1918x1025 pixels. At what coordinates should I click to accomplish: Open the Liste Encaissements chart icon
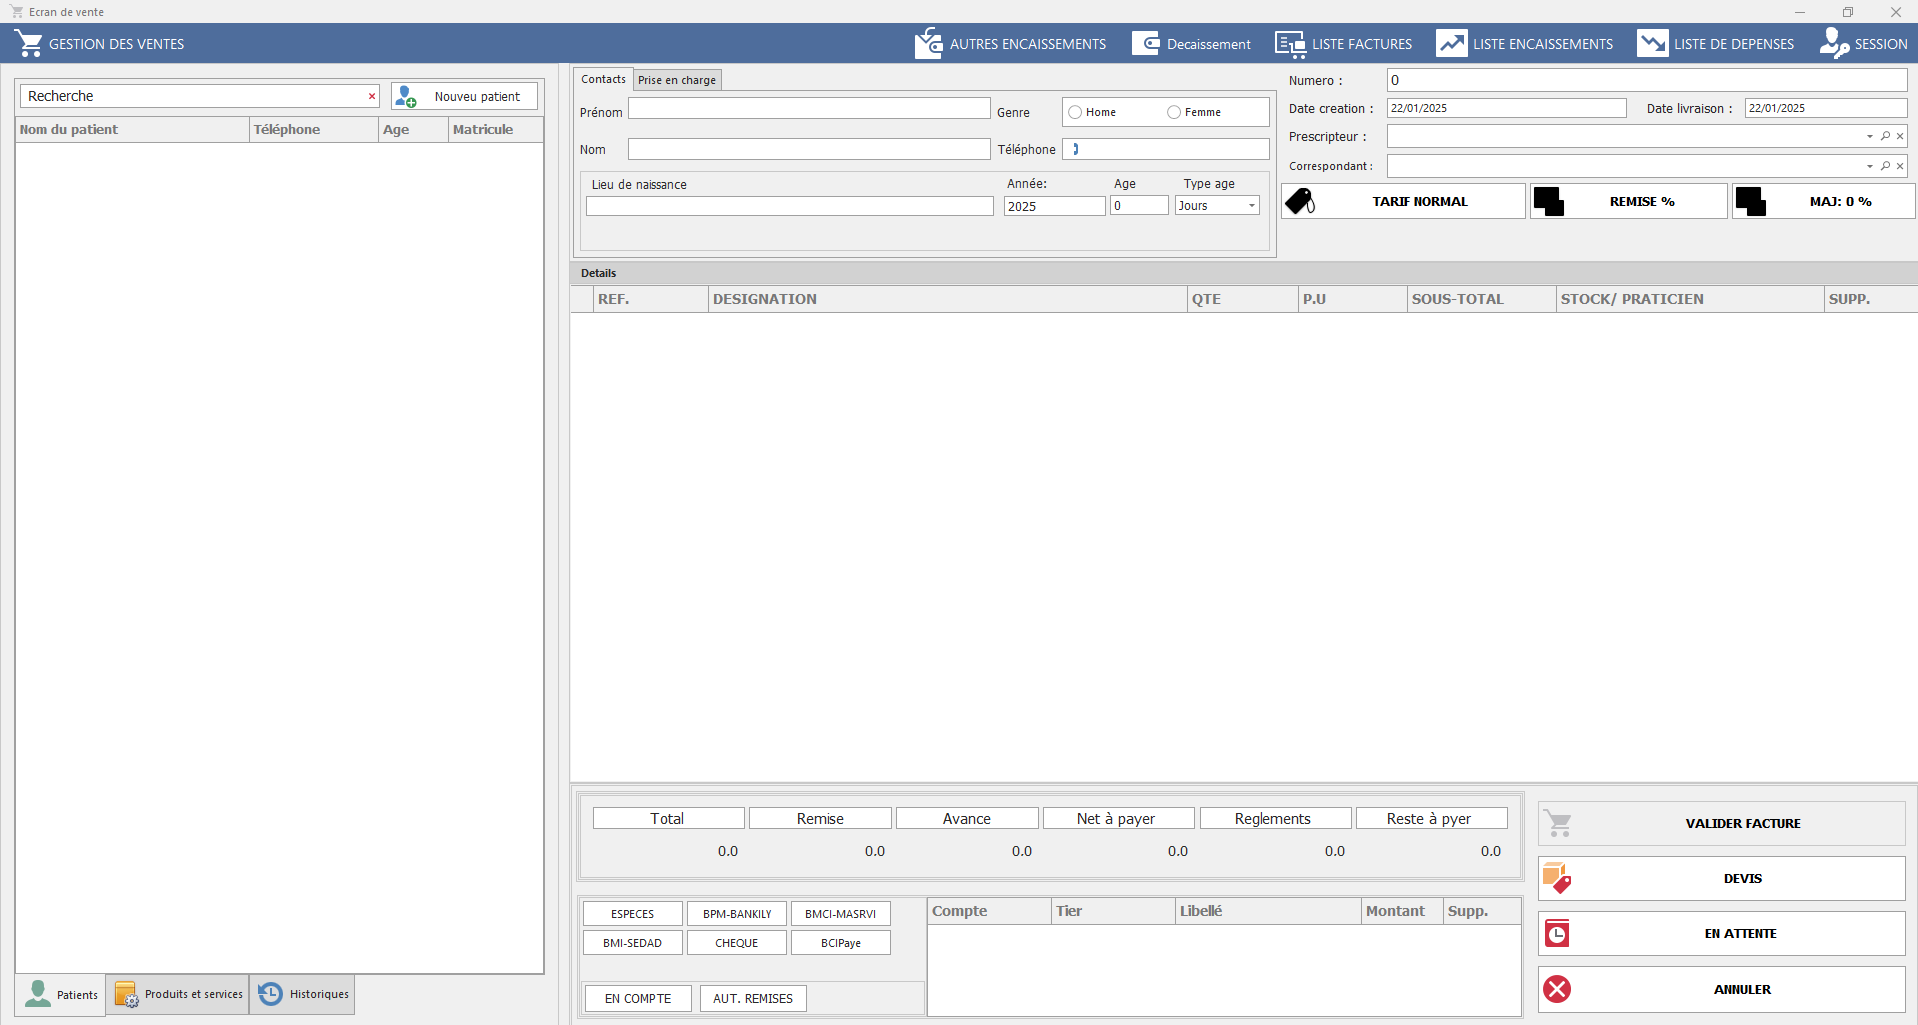click(x=1451, y=44)
